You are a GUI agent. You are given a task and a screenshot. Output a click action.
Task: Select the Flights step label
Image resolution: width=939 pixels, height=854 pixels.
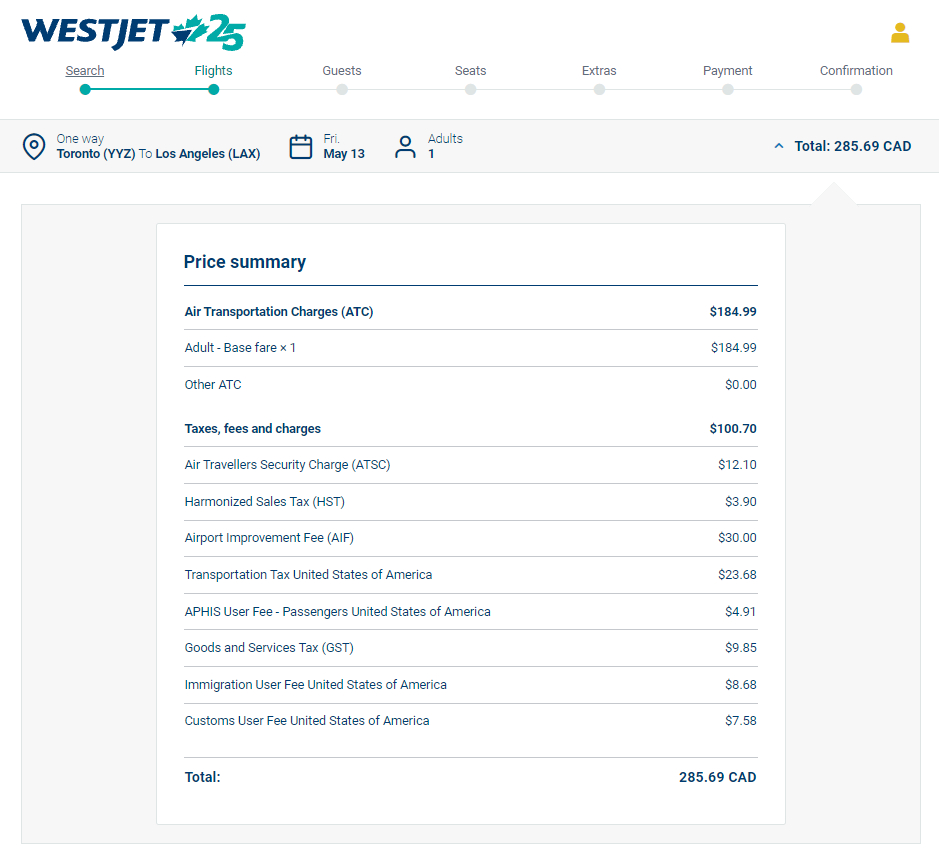[213, 71]
